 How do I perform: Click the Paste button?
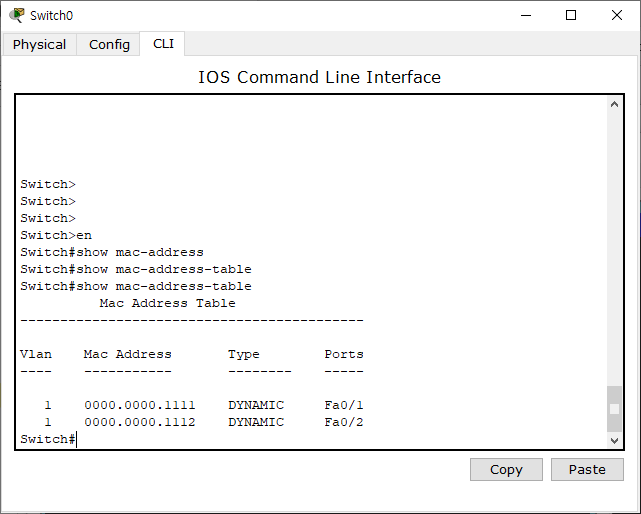point(587,469)
